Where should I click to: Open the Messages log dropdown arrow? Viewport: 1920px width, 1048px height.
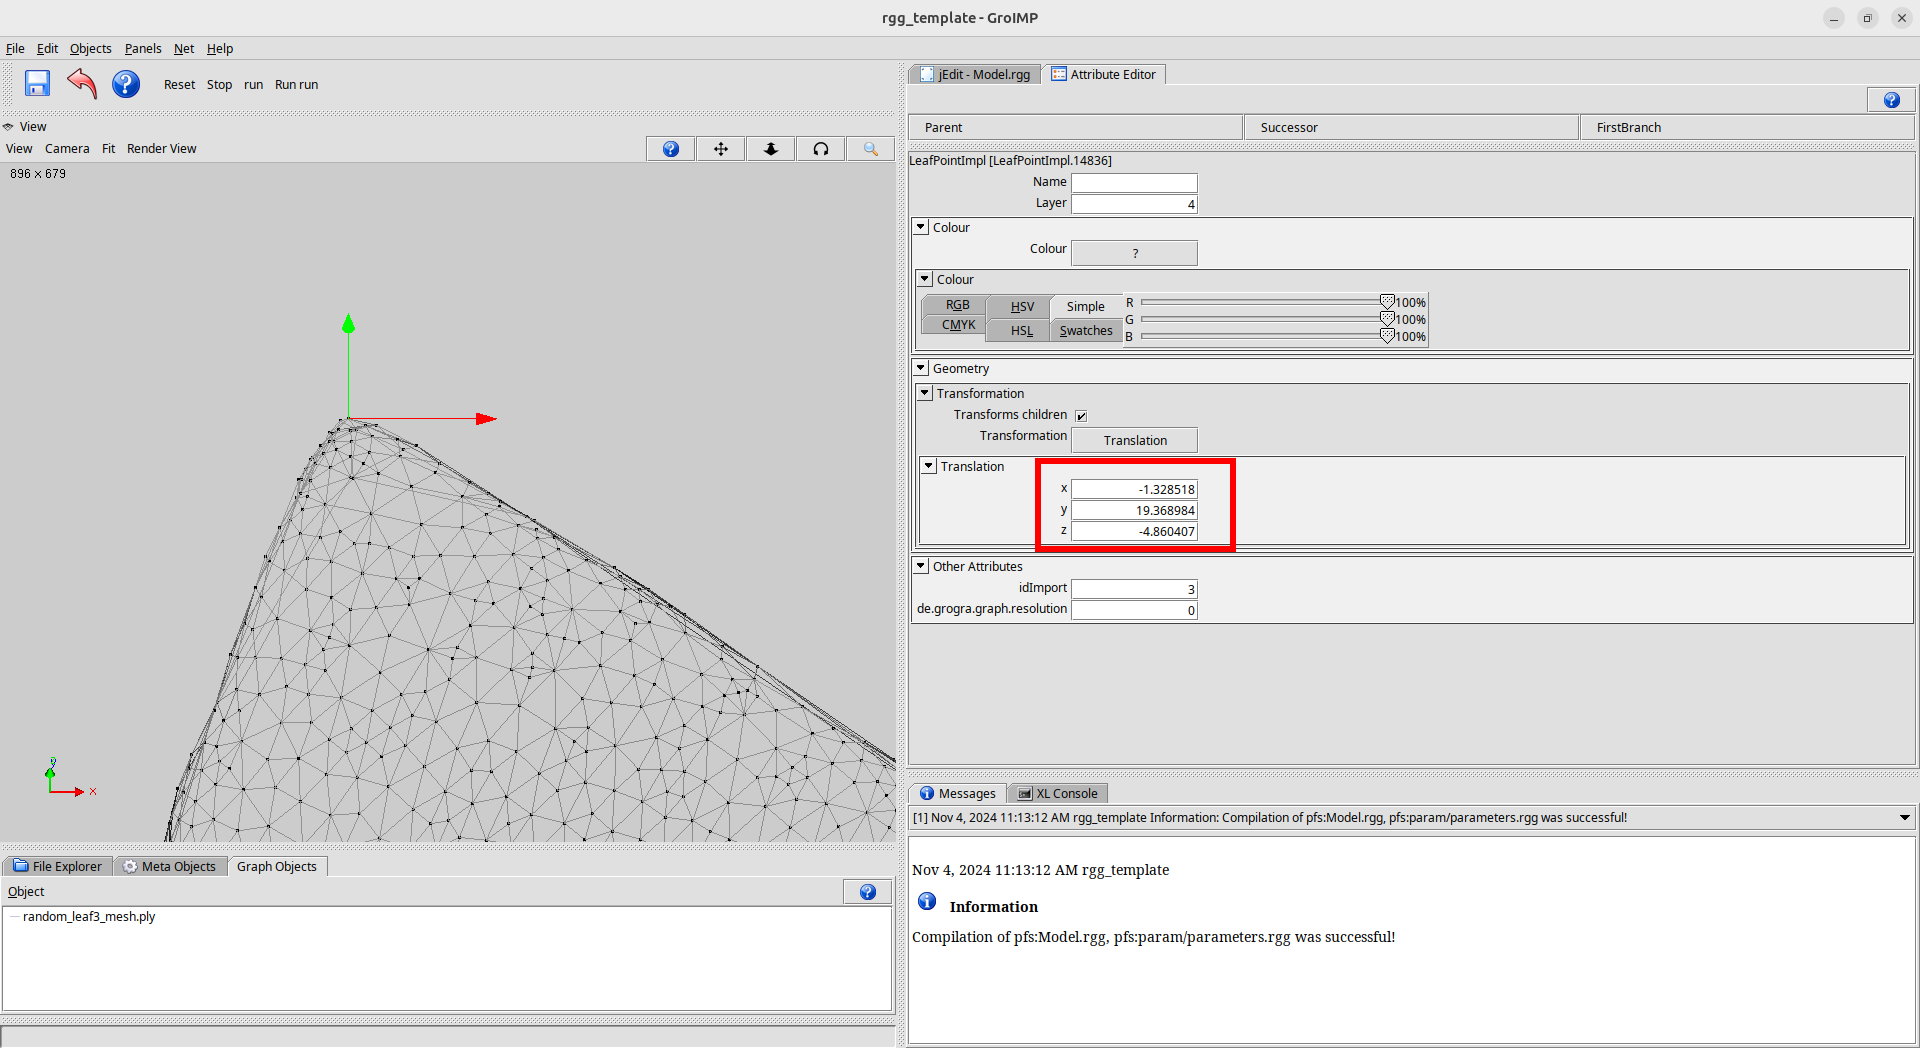click(1904, 818)
